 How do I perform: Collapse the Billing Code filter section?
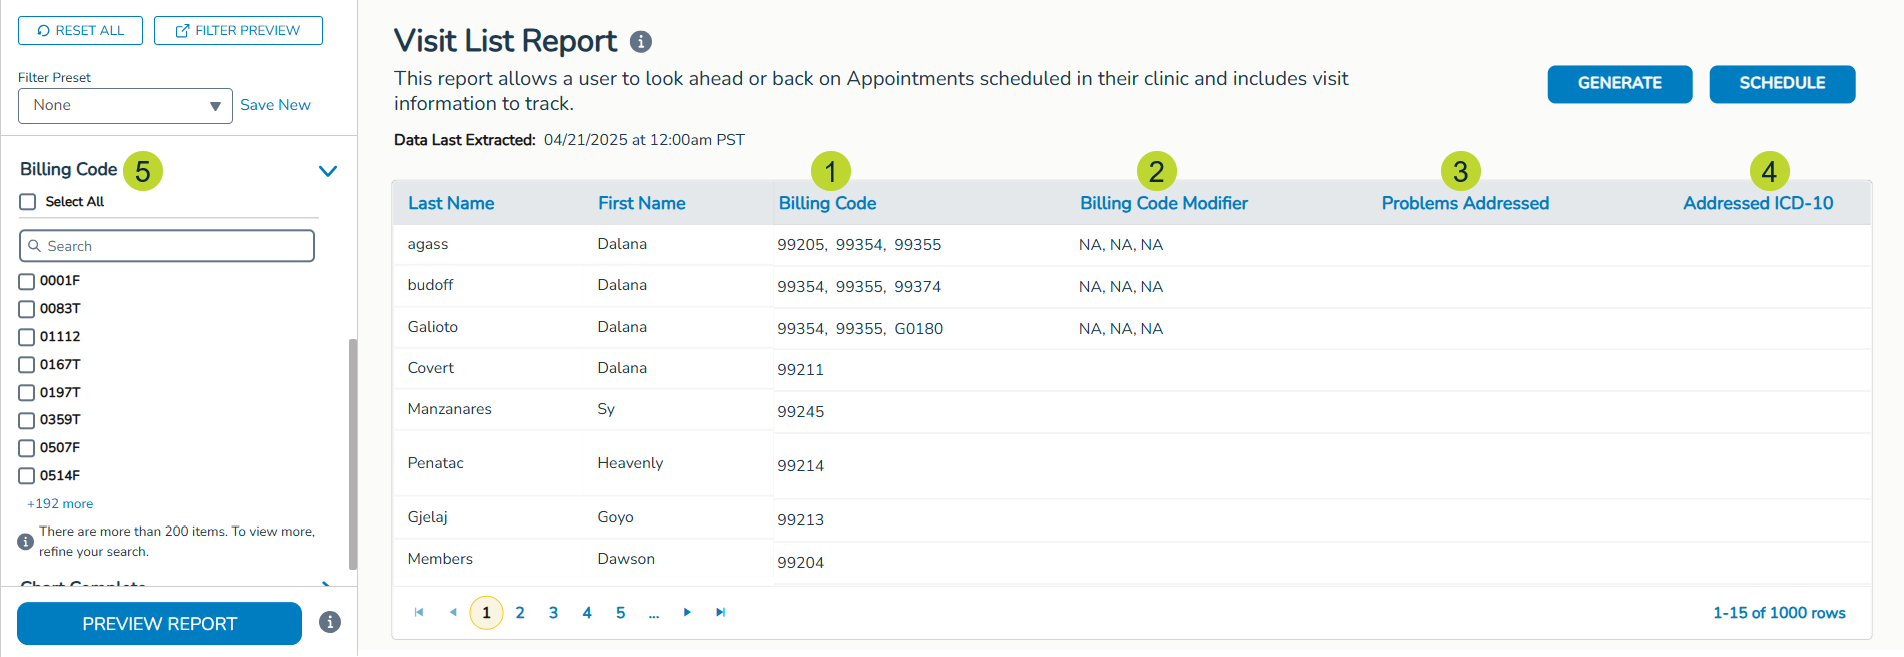click(x=327, y=171)
